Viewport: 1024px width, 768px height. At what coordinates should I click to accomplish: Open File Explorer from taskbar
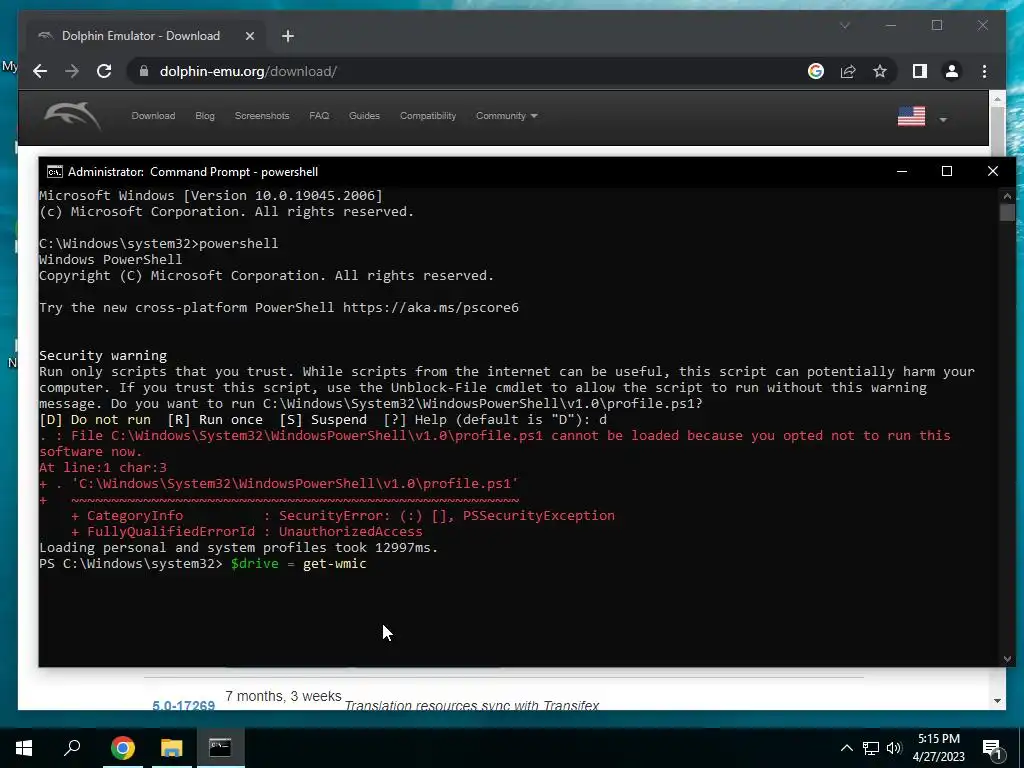[x=171, y=748]
